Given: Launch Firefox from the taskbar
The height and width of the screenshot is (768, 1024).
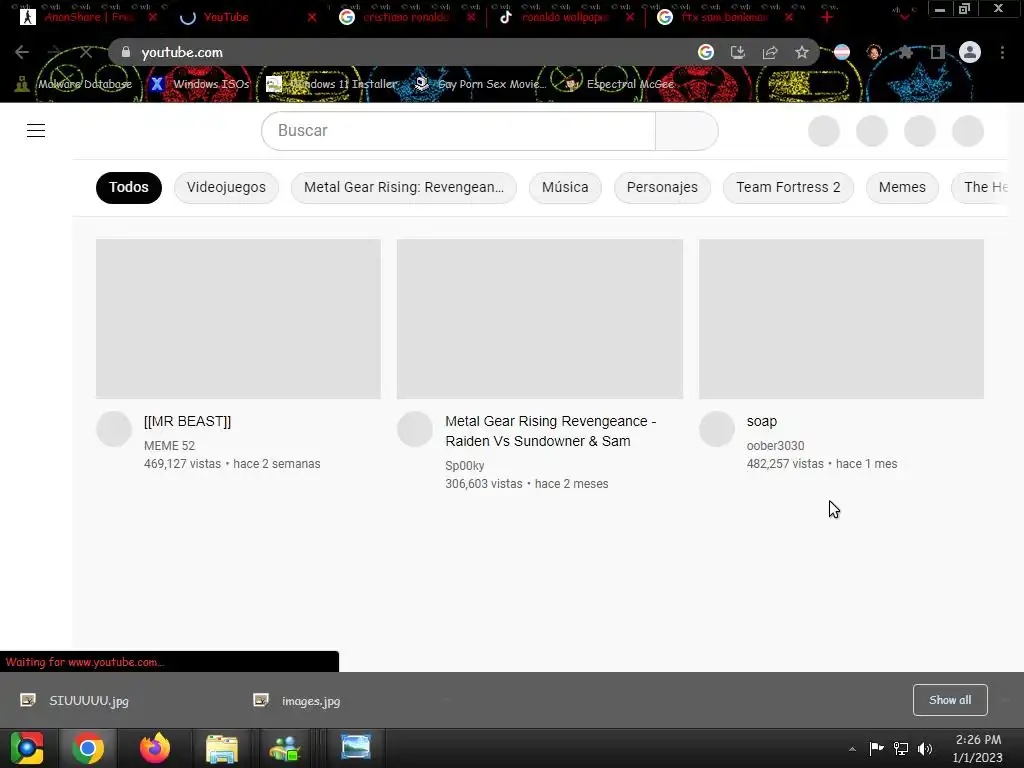Looking at the screenshot, I should pos(155,748).
